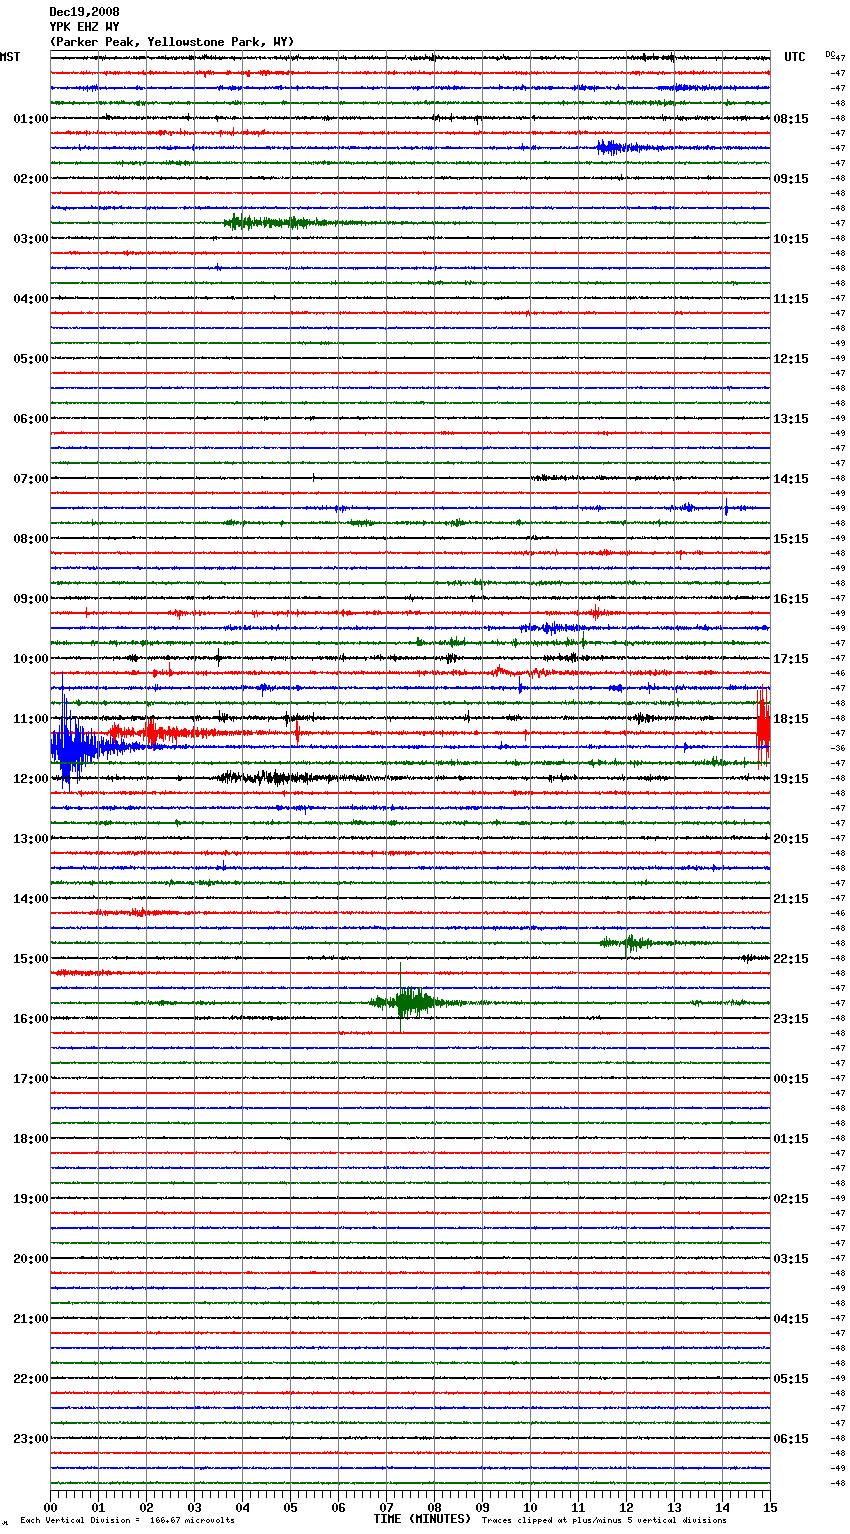
Task: Click the 14:15 UTC time label
Action: [791, 479]
